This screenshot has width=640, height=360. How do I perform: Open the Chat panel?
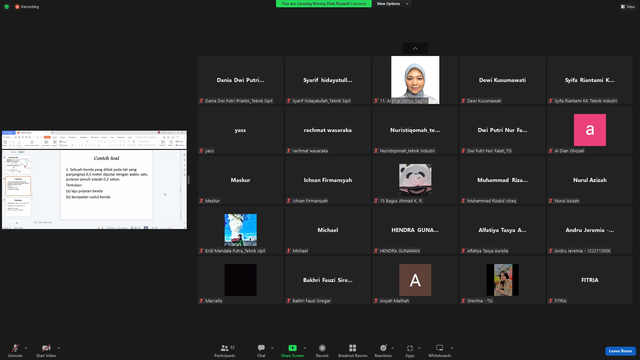tap(261, 350)
